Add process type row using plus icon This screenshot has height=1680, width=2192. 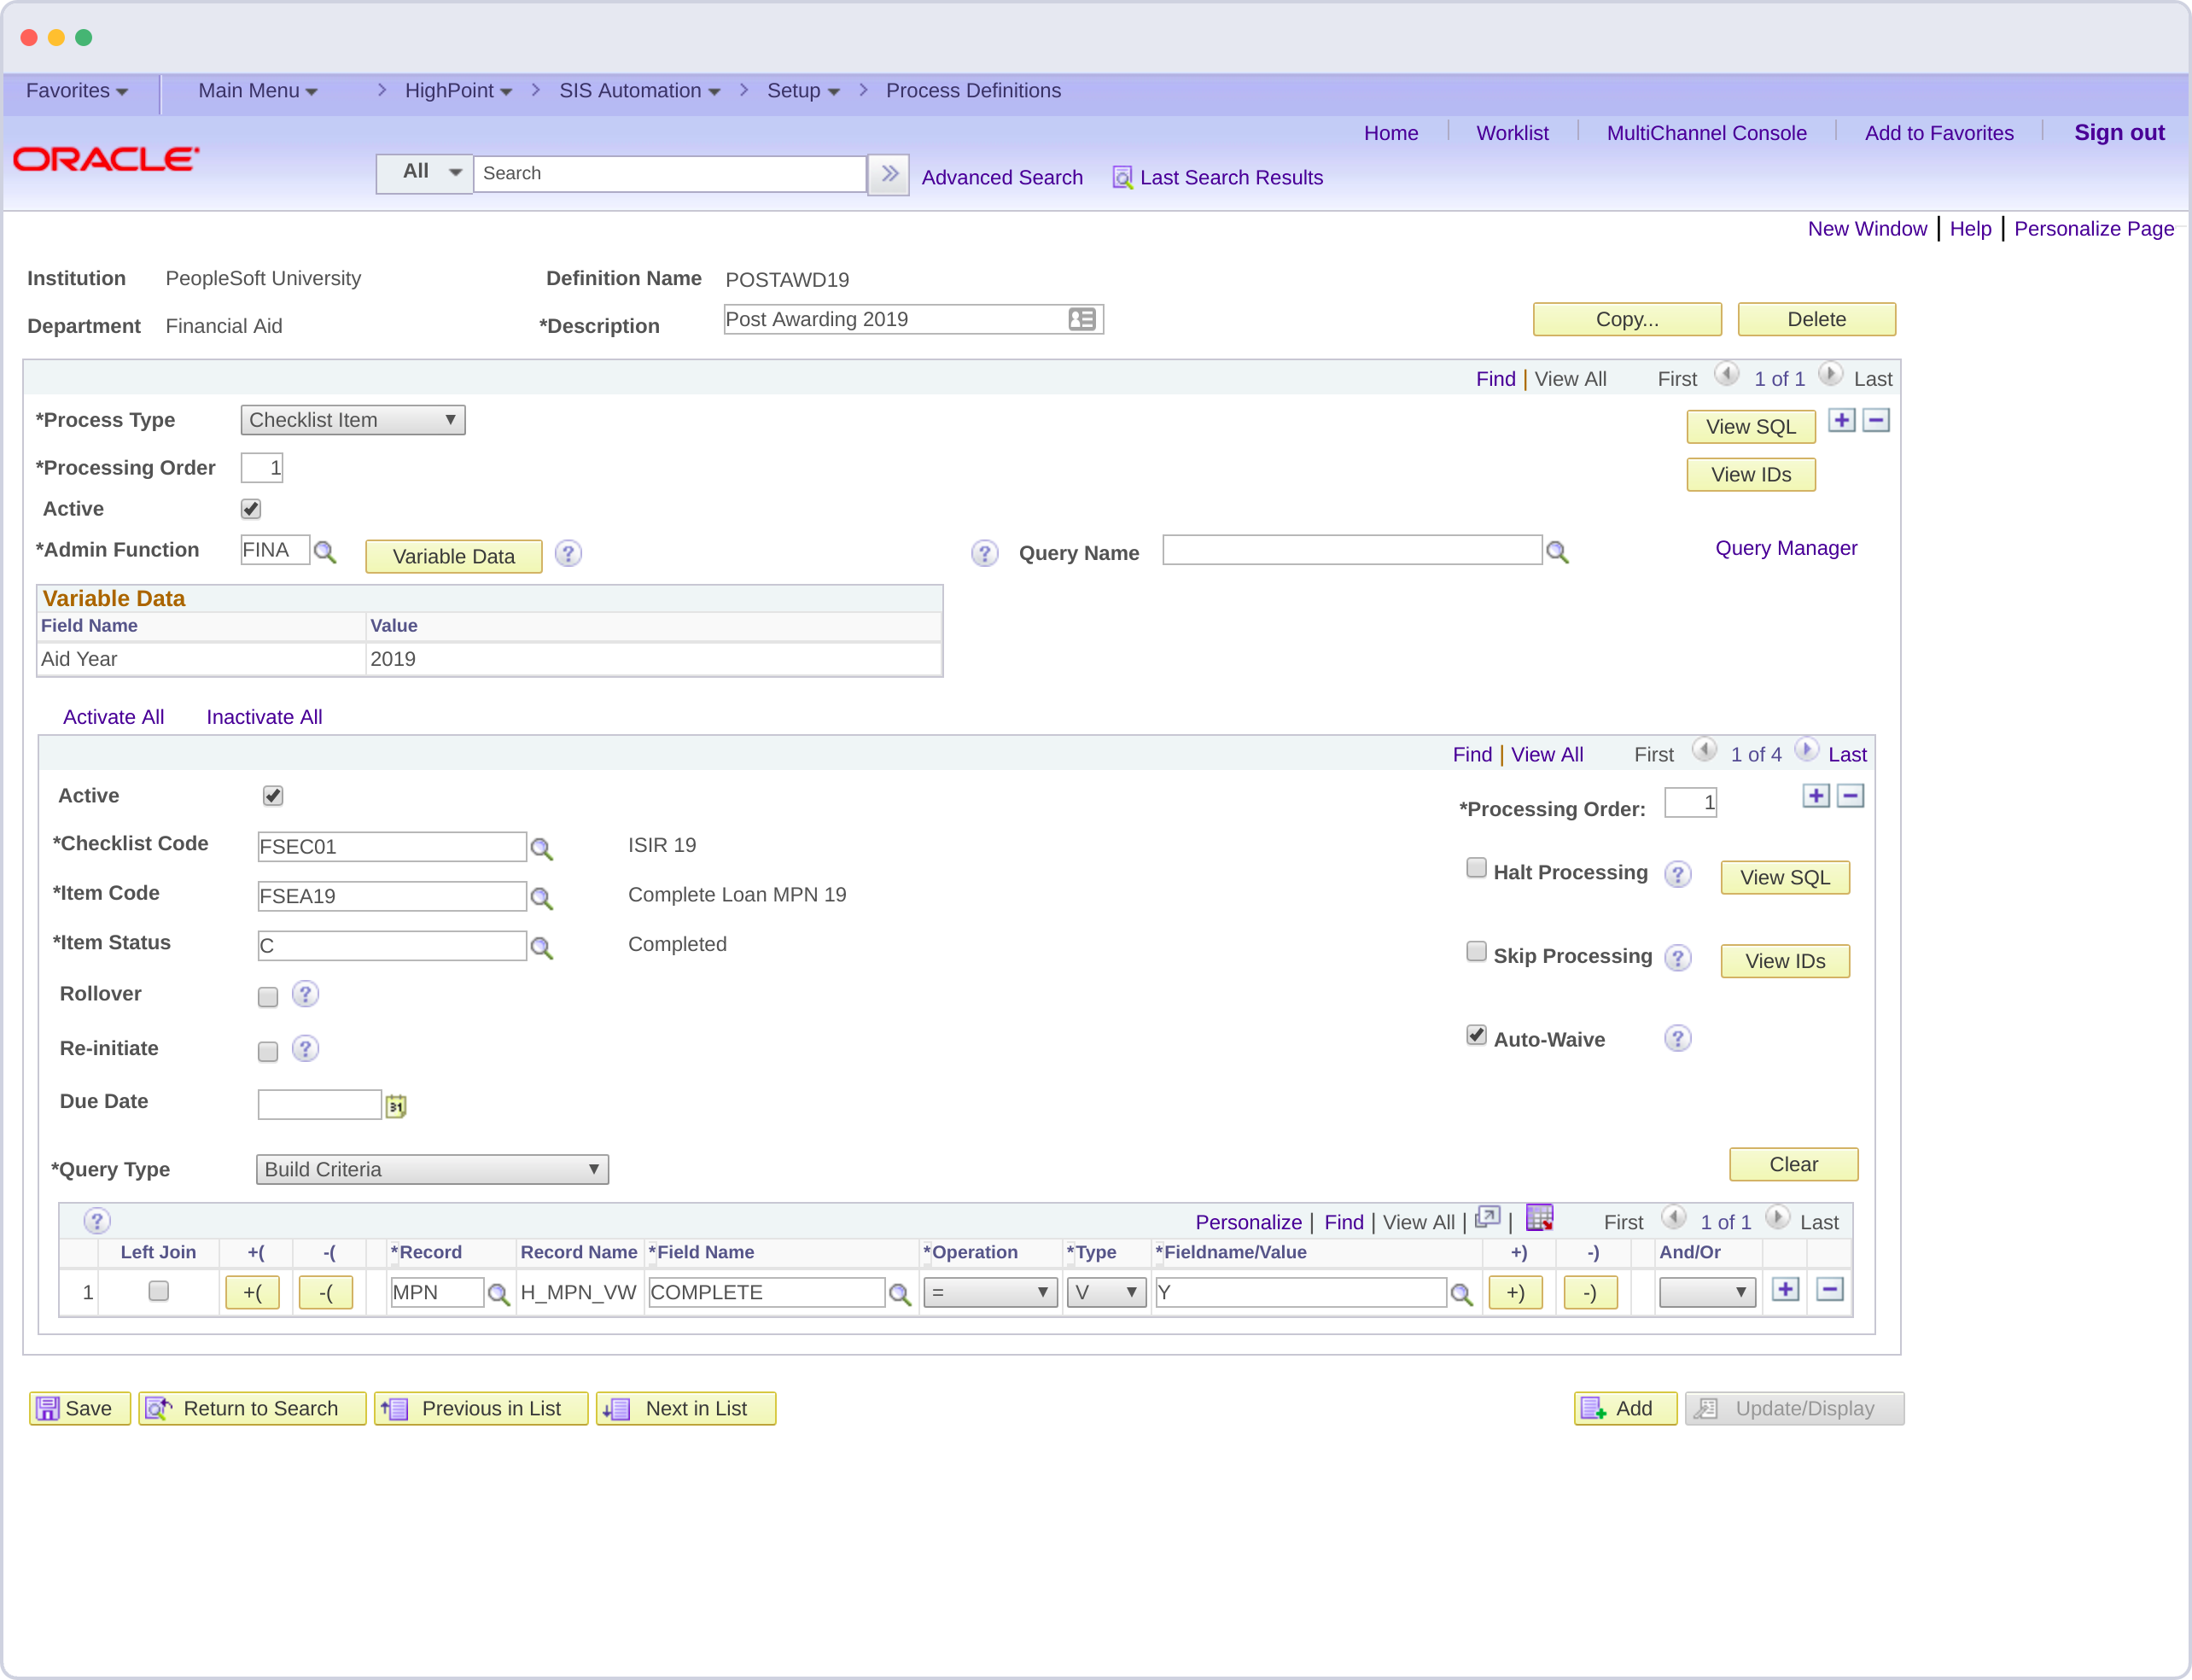coord(1841,420)
